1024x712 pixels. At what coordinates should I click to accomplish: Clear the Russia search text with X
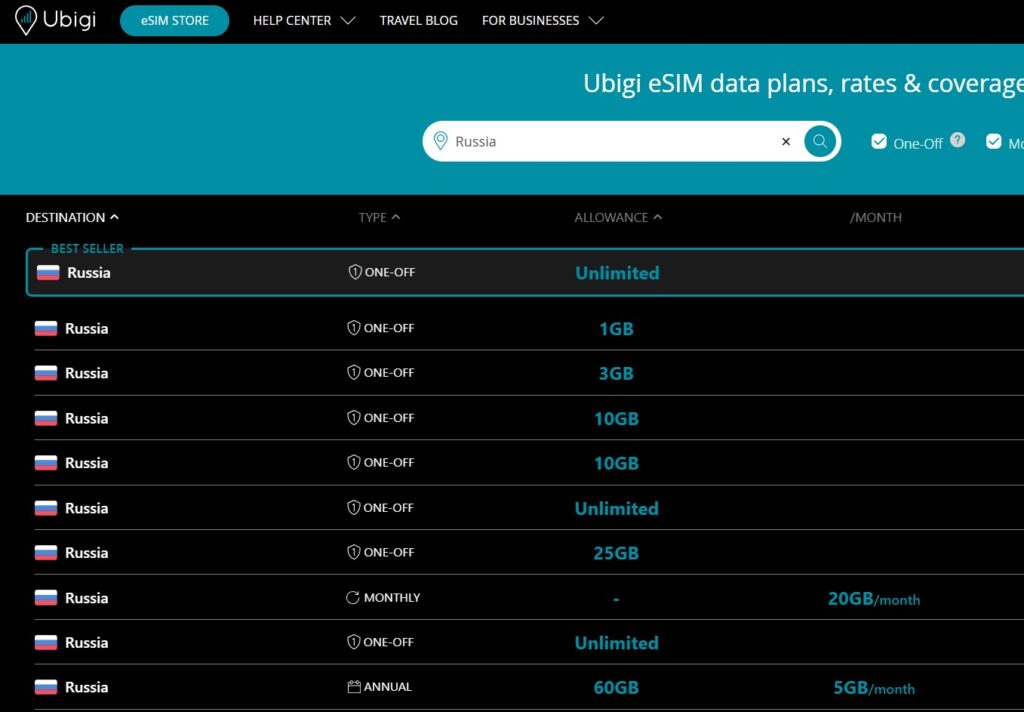pos(786,142)
